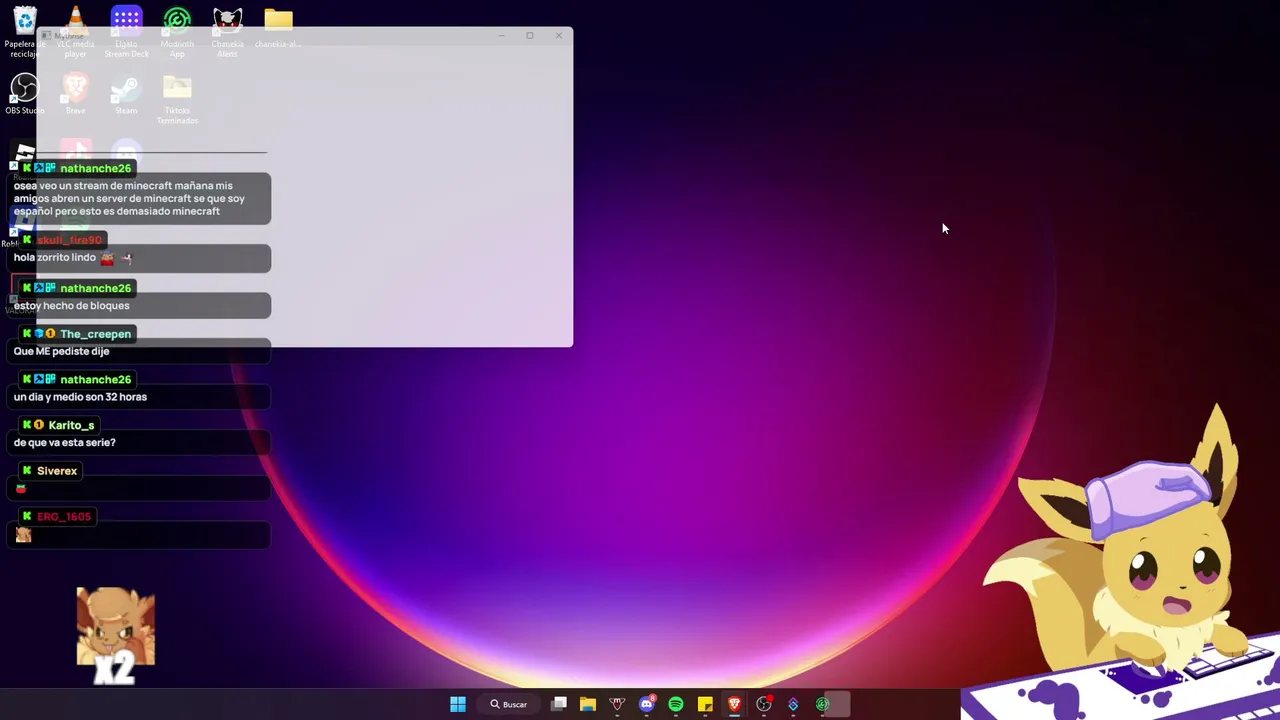This screenshot has height=720, width=1280.
Task: Click the Buscar search box in taskbar
Action: click(x=509, y=704)
